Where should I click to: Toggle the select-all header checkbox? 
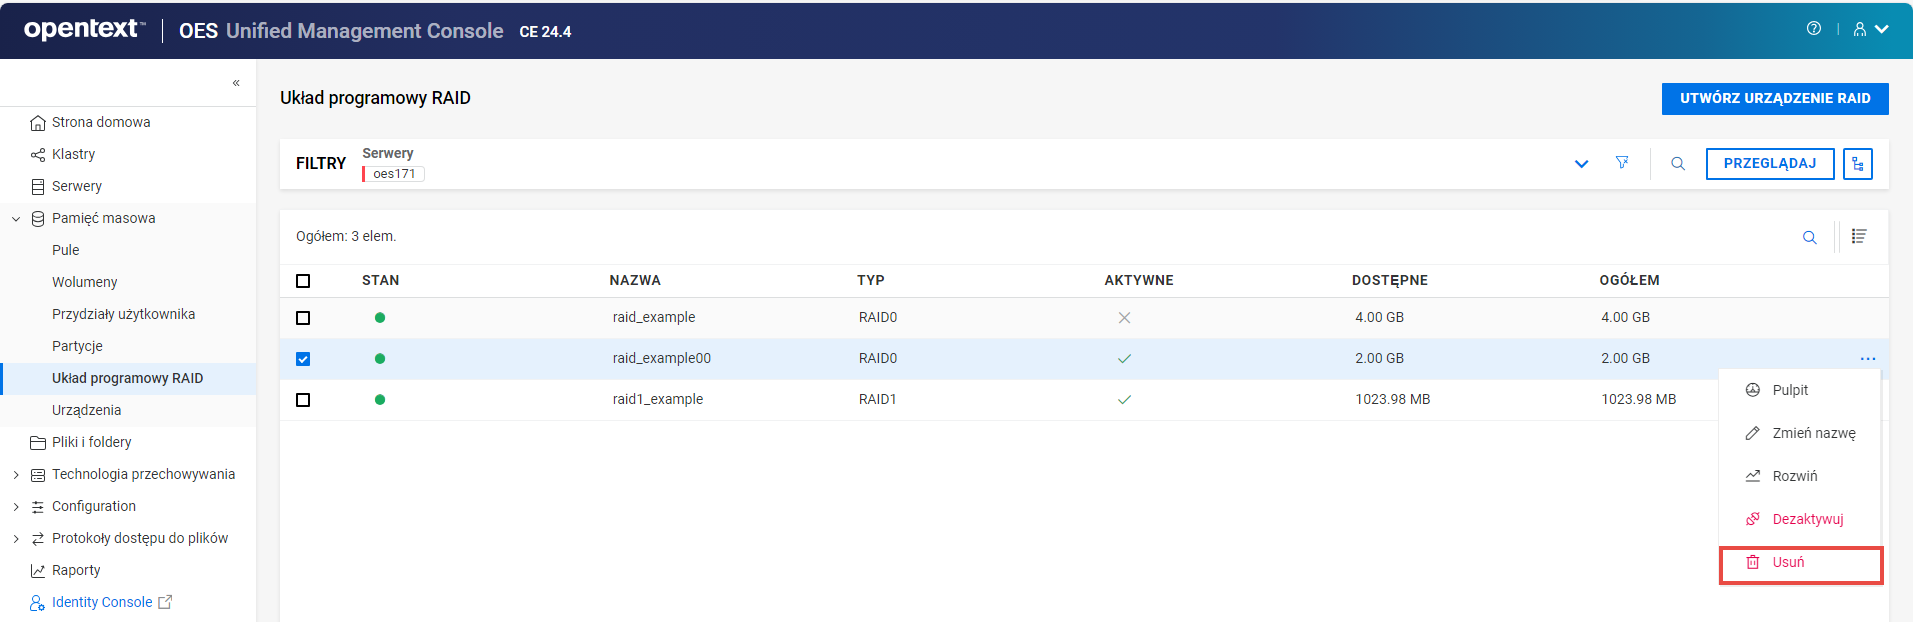[303, 281]
